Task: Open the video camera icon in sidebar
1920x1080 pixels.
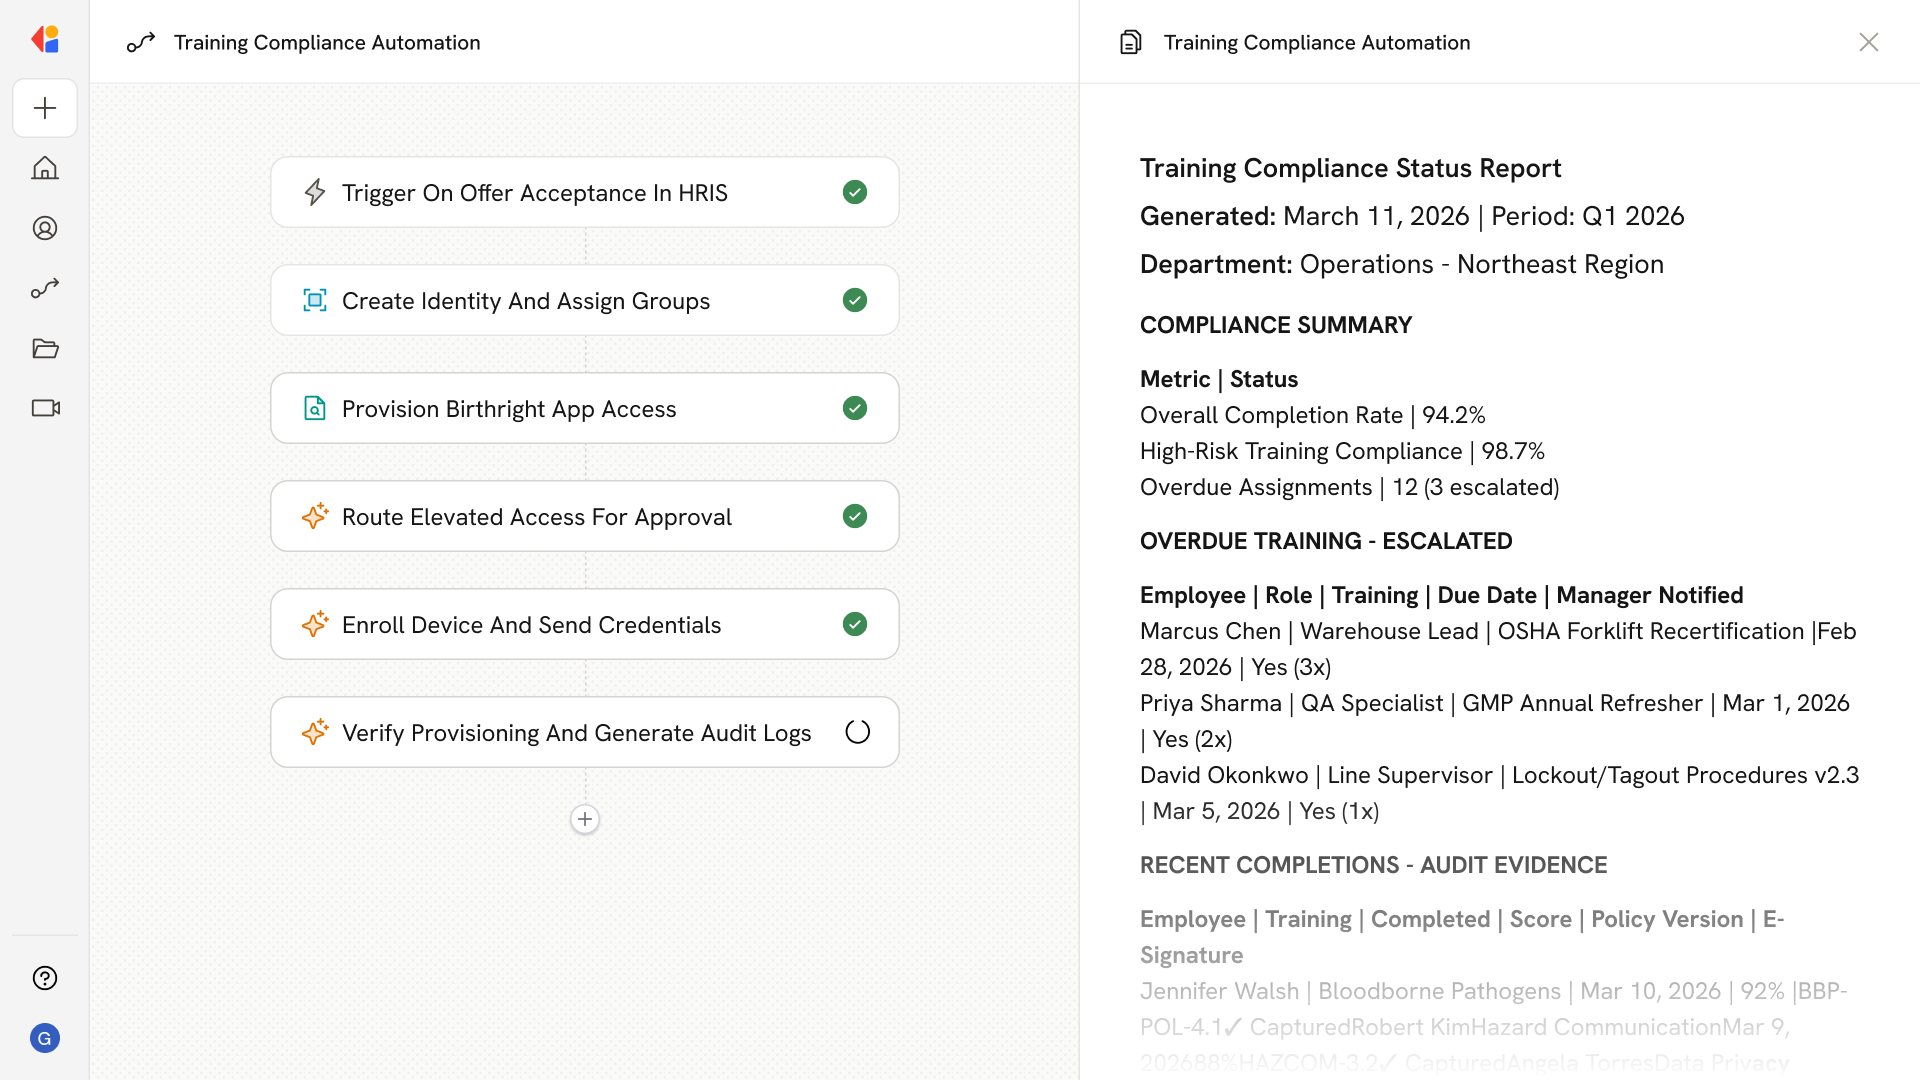Action: (x=45, y=408)
